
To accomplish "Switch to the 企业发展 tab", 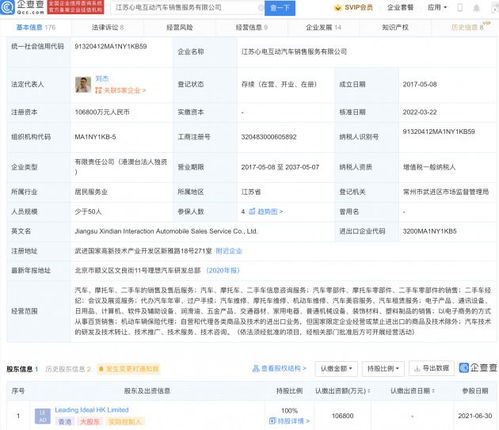I will pos(323,27).
